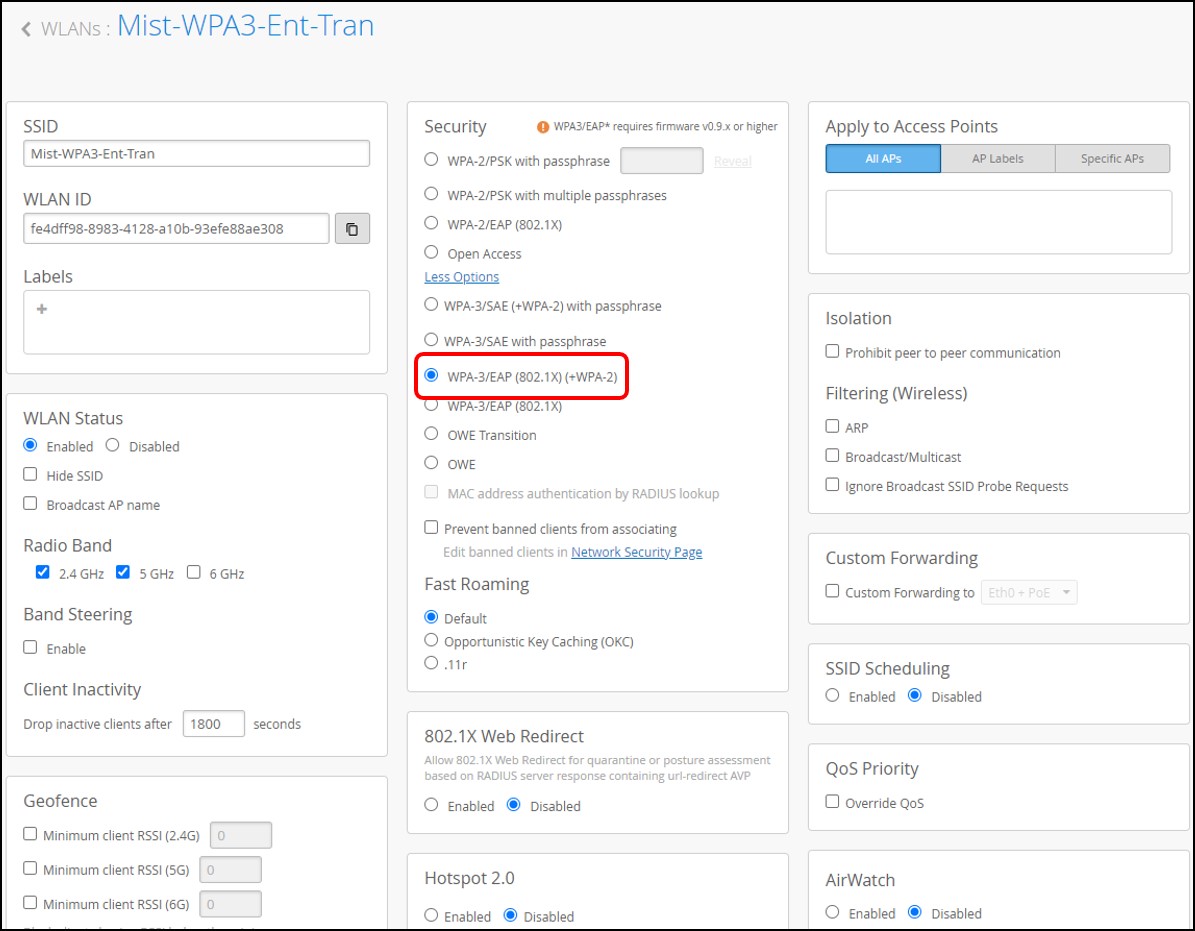Enable SSID Scheduling
Image resolution: width=1195 pixels, height=931 pixels.
832,696
